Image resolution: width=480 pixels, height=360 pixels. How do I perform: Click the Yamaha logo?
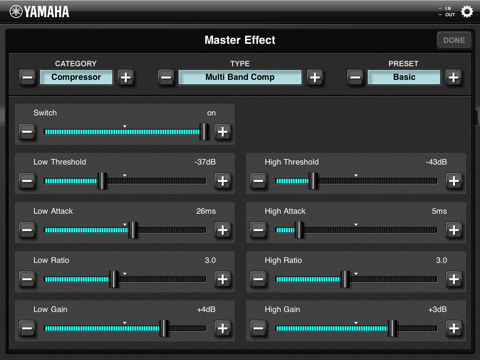pos(39,12)
